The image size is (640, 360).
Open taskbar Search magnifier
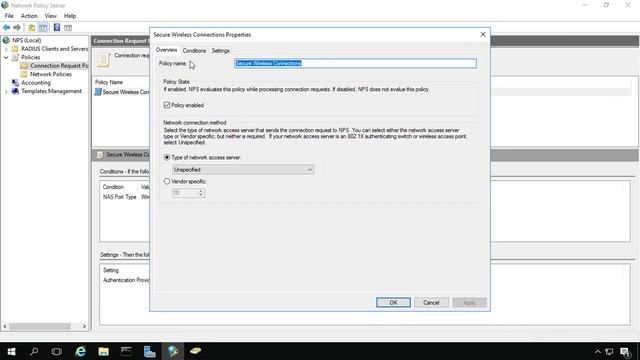pos(34,351)
